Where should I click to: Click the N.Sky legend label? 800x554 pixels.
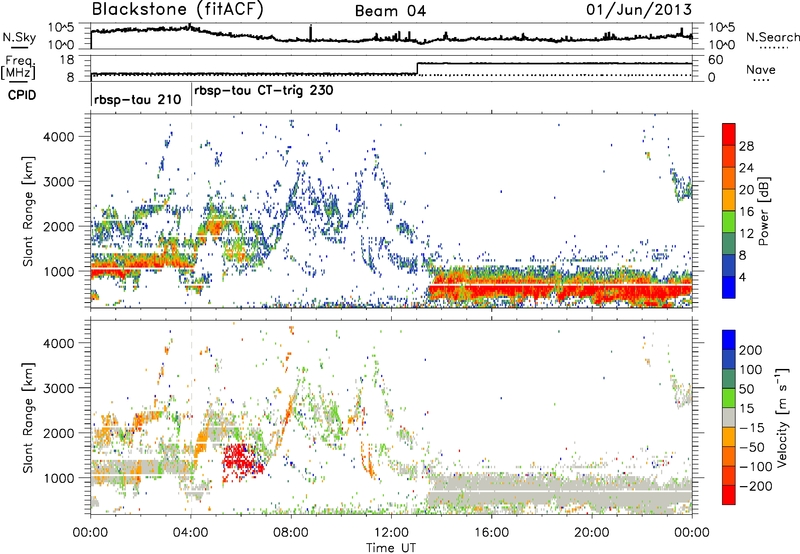tap(19, 37)
